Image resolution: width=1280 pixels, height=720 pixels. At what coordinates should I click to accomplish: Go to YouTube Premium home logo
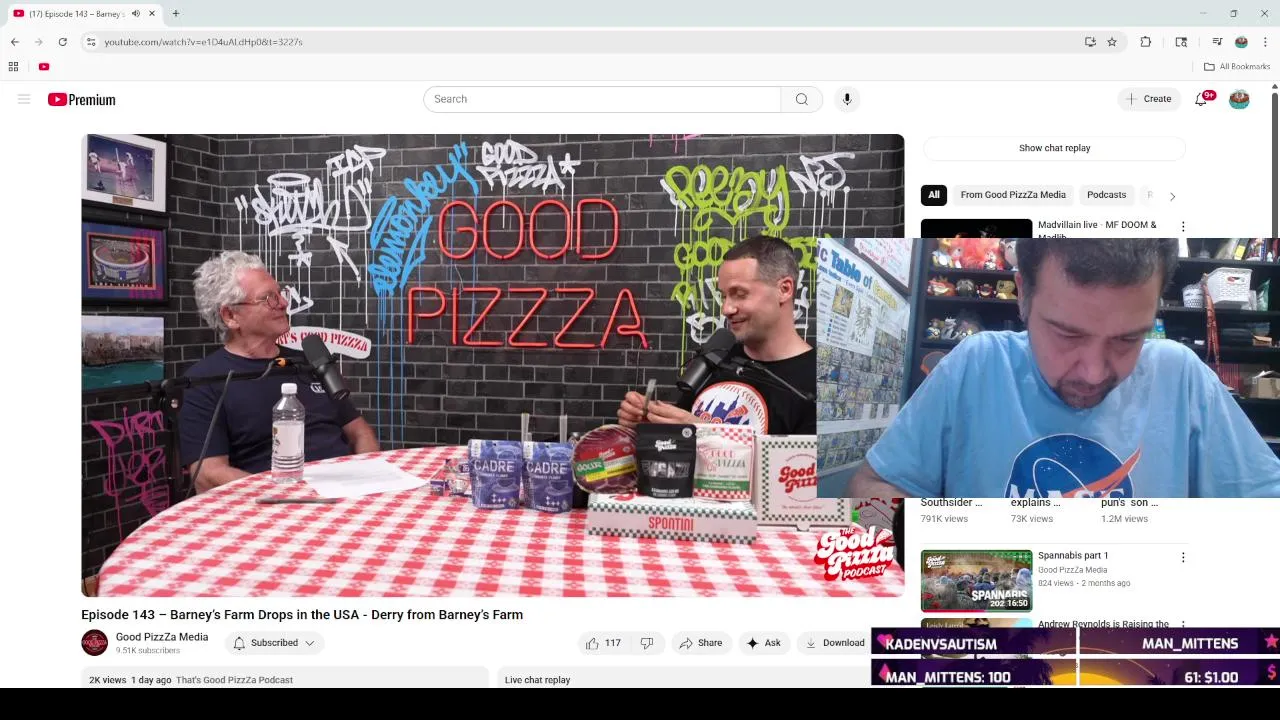pyautogui.click(x=82, y=99)
